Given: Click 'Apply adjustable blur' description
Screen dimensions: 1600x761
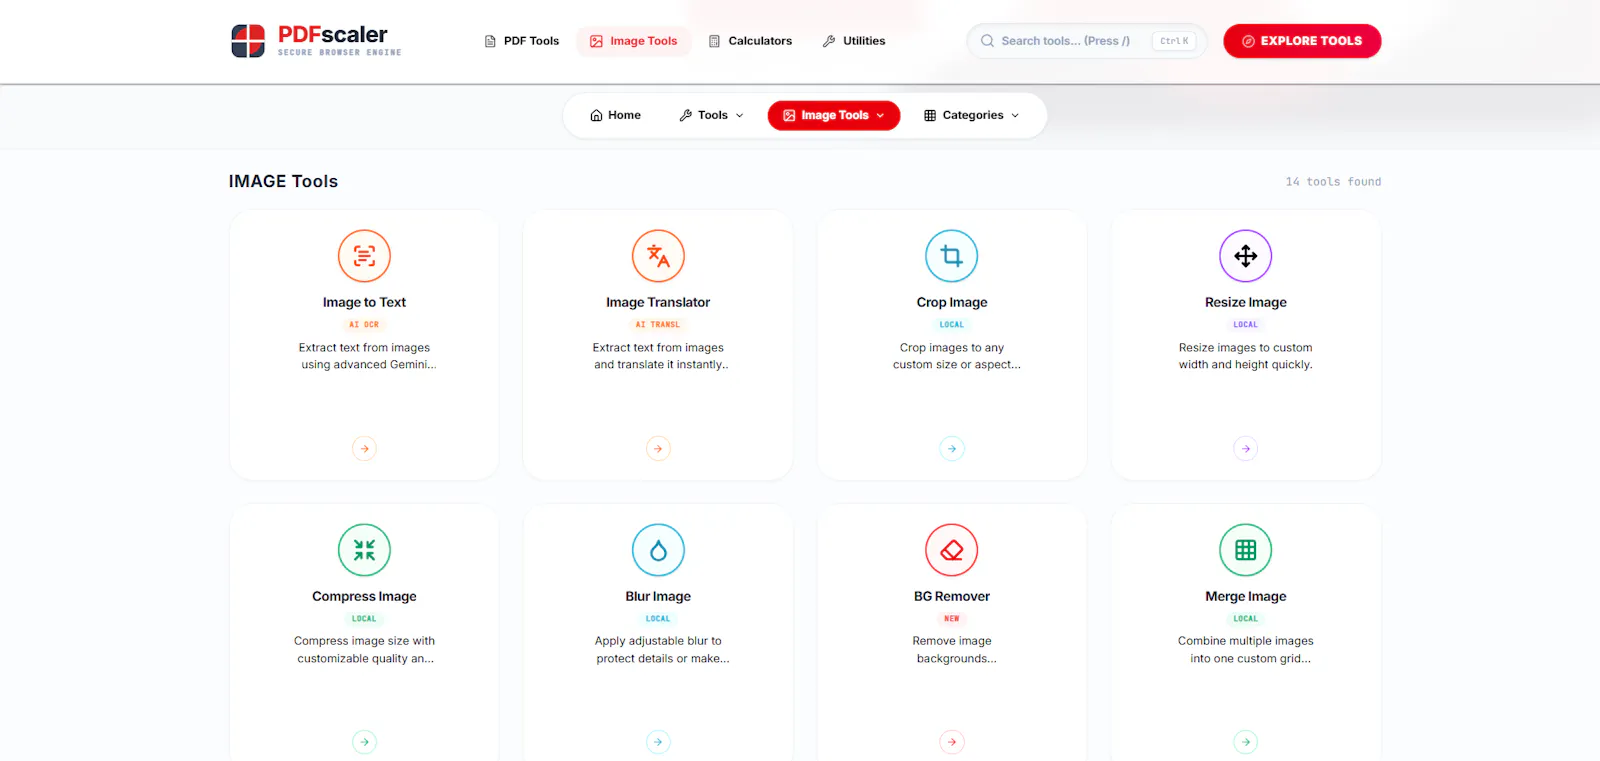Looking at the screenshot, I should click(660, 650).
